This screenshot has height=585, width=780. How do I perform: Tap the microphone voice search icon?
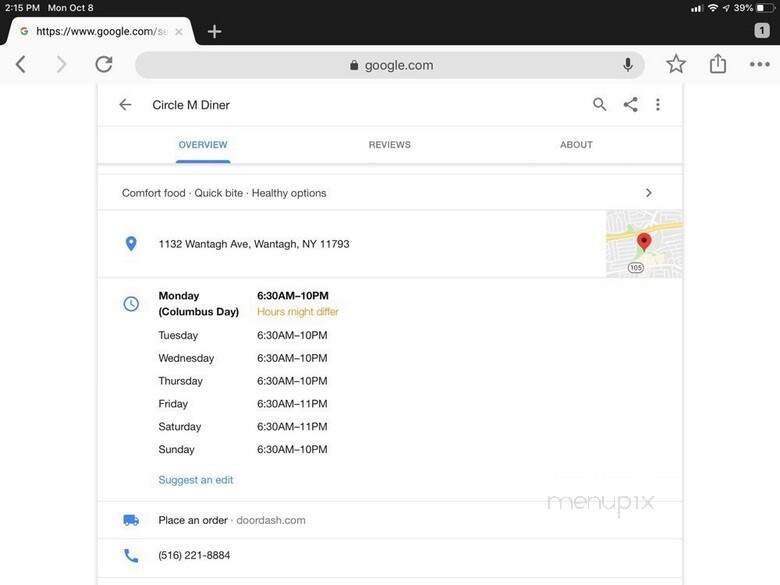pyautogui.click(x=628, y=65)
